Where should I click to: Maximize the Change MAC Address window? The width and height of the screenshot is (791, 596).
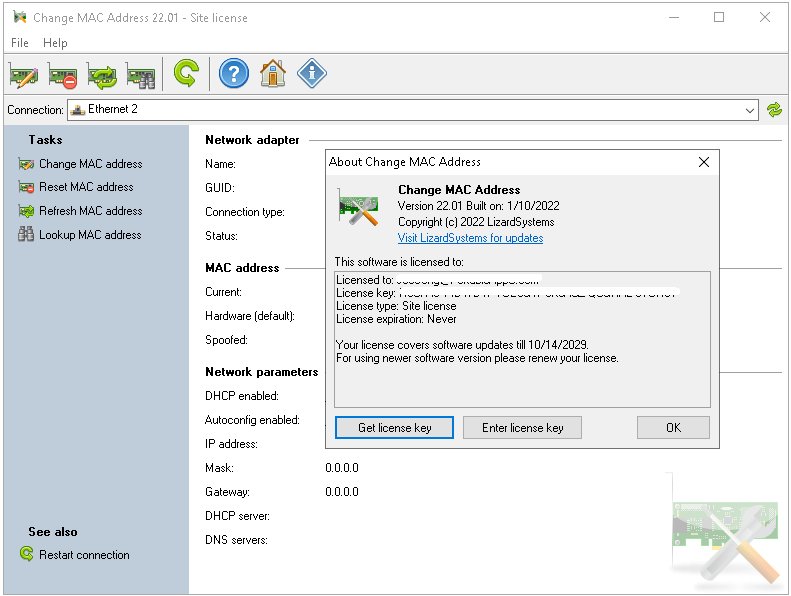point(719,17)
